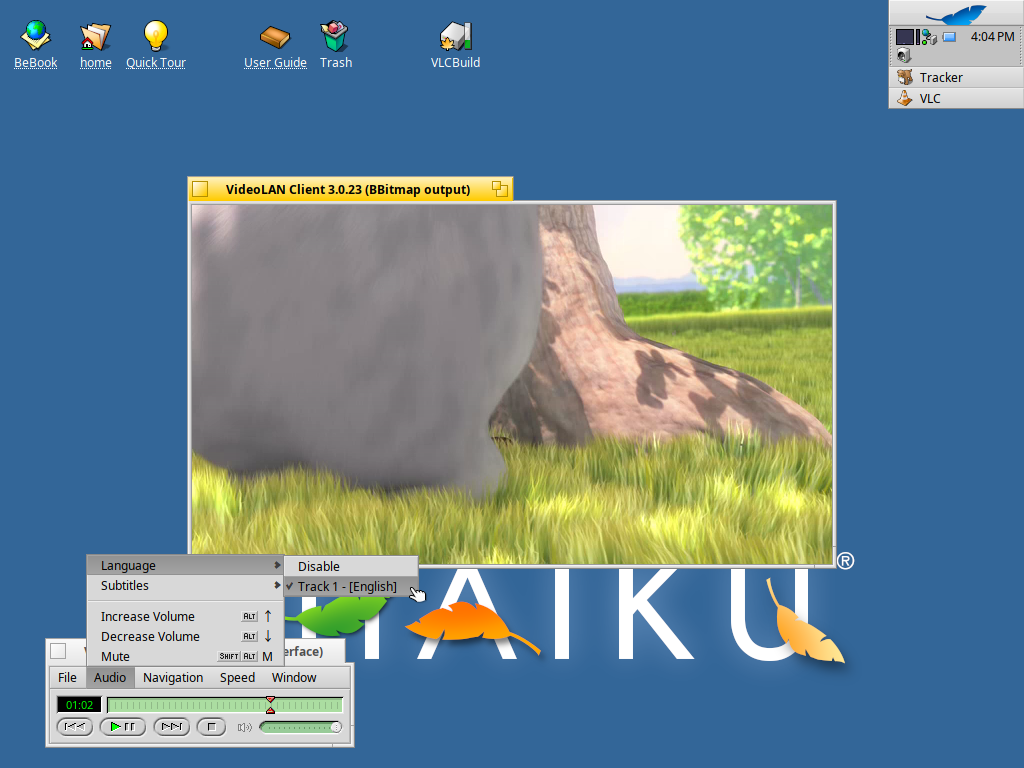
Task: Choose Increase Volume from Audio menu
Action: pos(185,616)
